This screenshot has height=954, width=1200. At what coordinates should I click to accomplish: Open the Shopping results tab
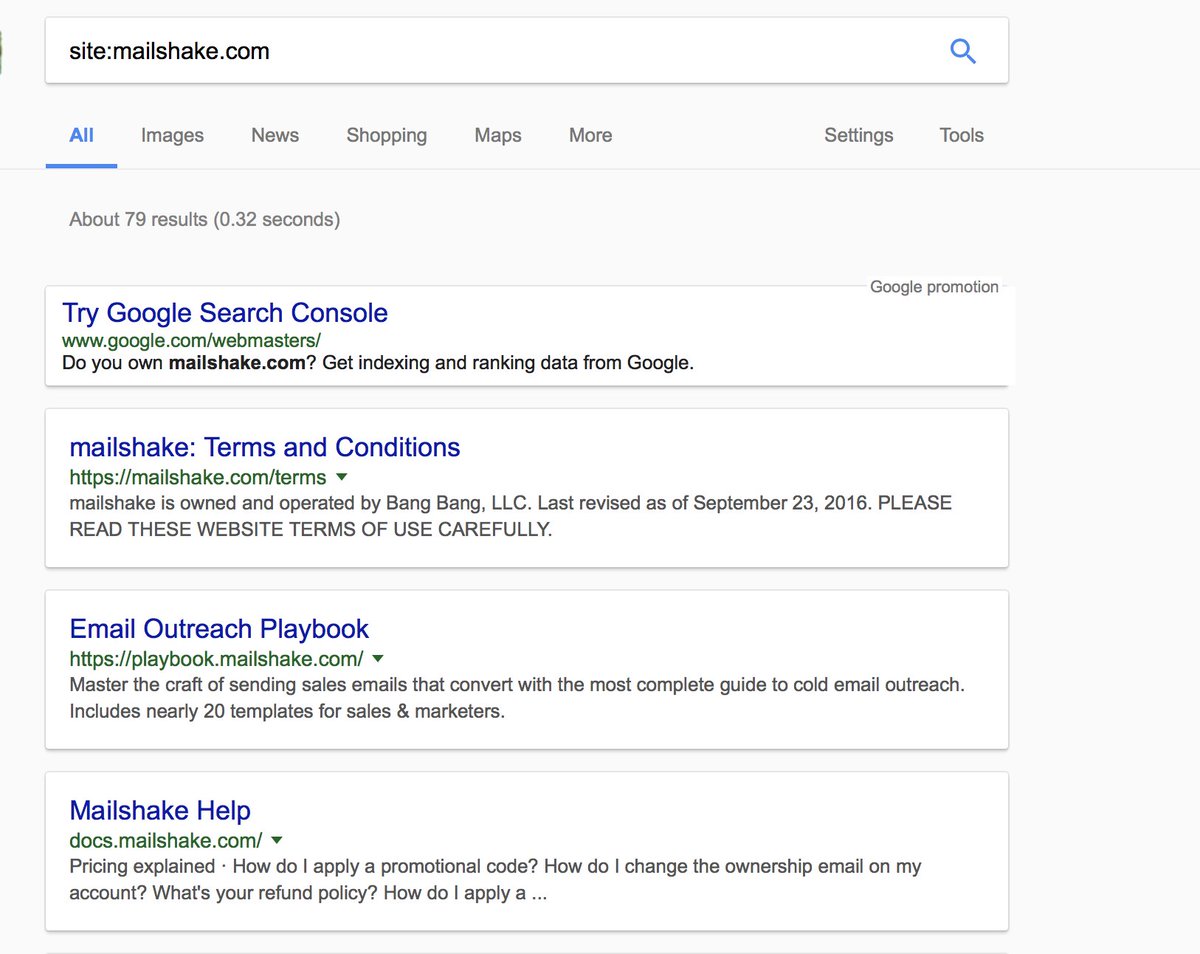[387, 135]
